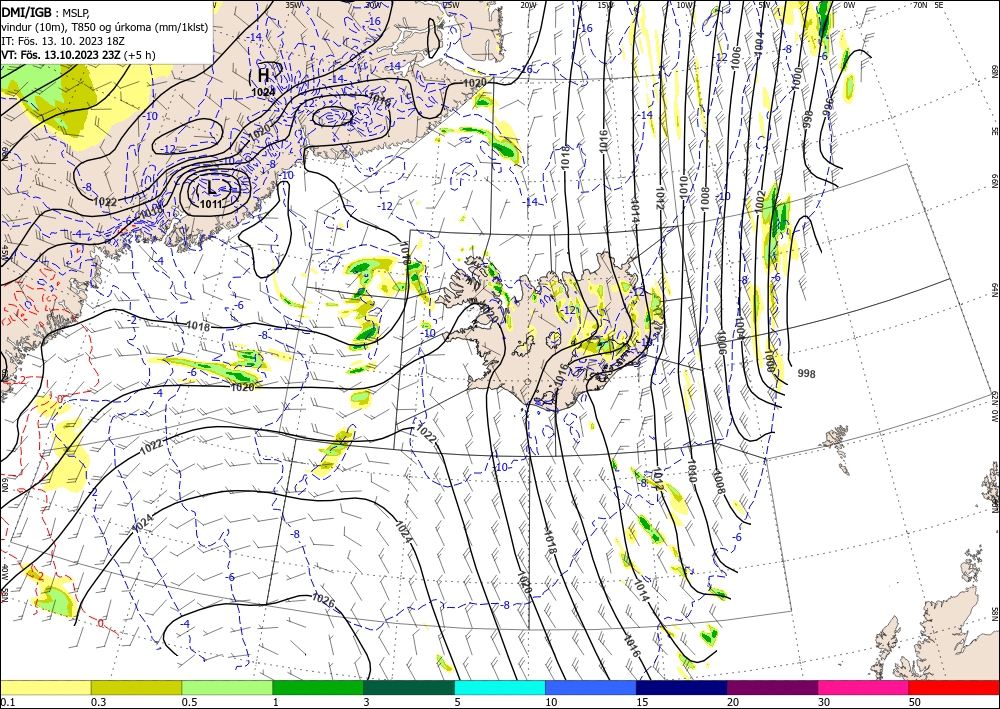
Task: Click the 'L' low pressure symbol
Action: pyautogui.click(x=211, y=188)
